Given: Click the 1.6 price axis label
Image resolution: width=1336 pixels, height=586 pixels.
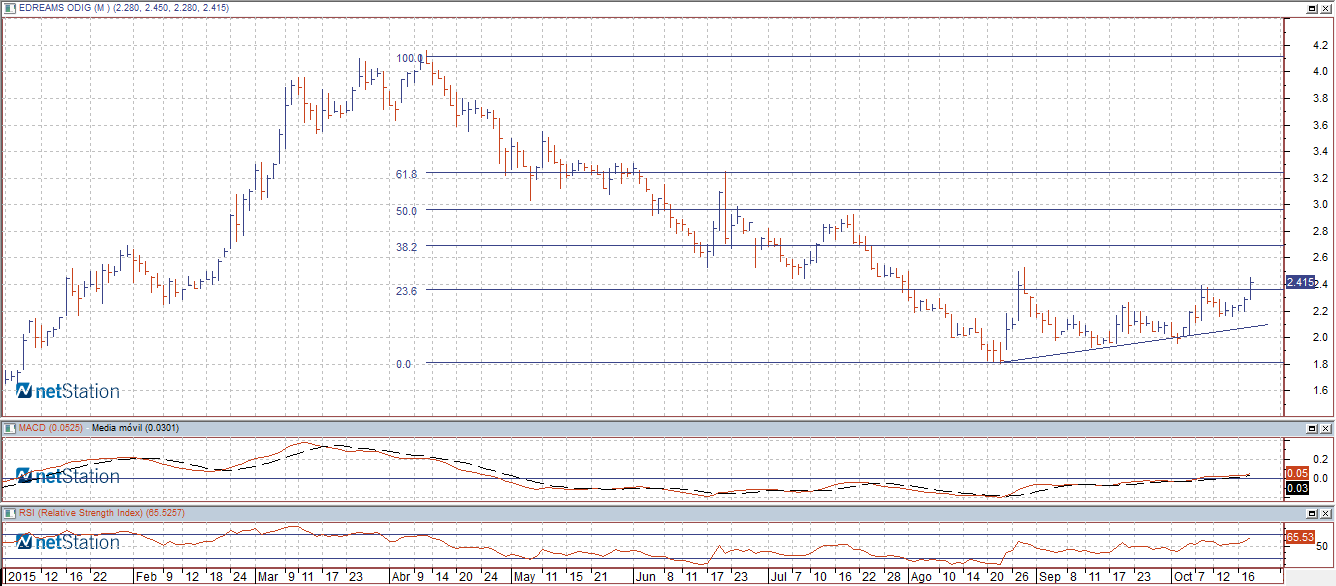Looking at the screenshot, I should [x=1321, y=391].
